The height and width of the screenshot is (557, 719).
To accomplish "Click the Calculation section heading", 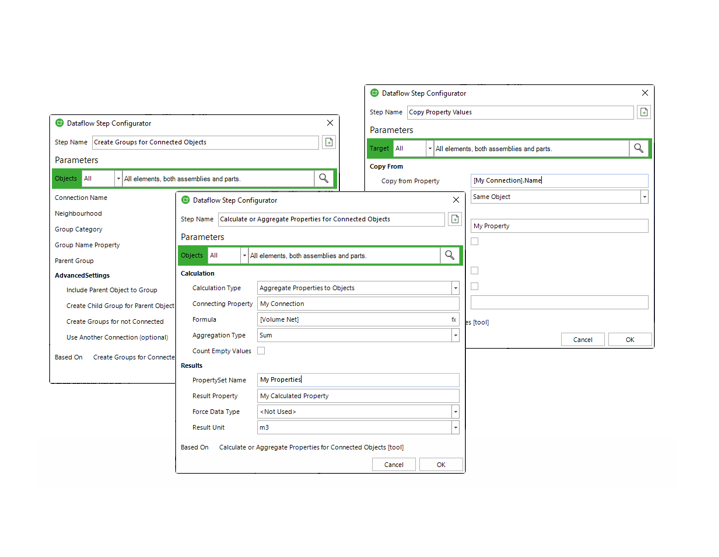I will tap(197, 273).
